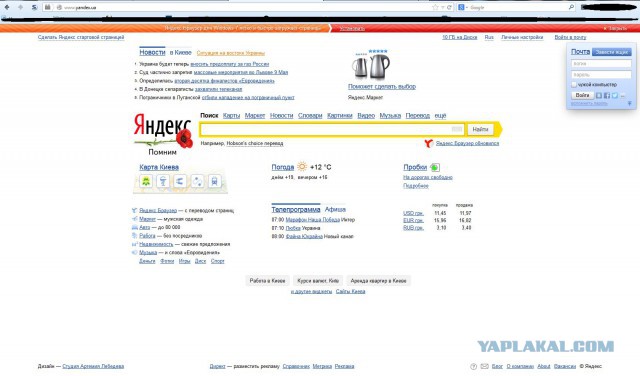
Task: Switch to the Афиша tab
Action: (x=335, y=209)
